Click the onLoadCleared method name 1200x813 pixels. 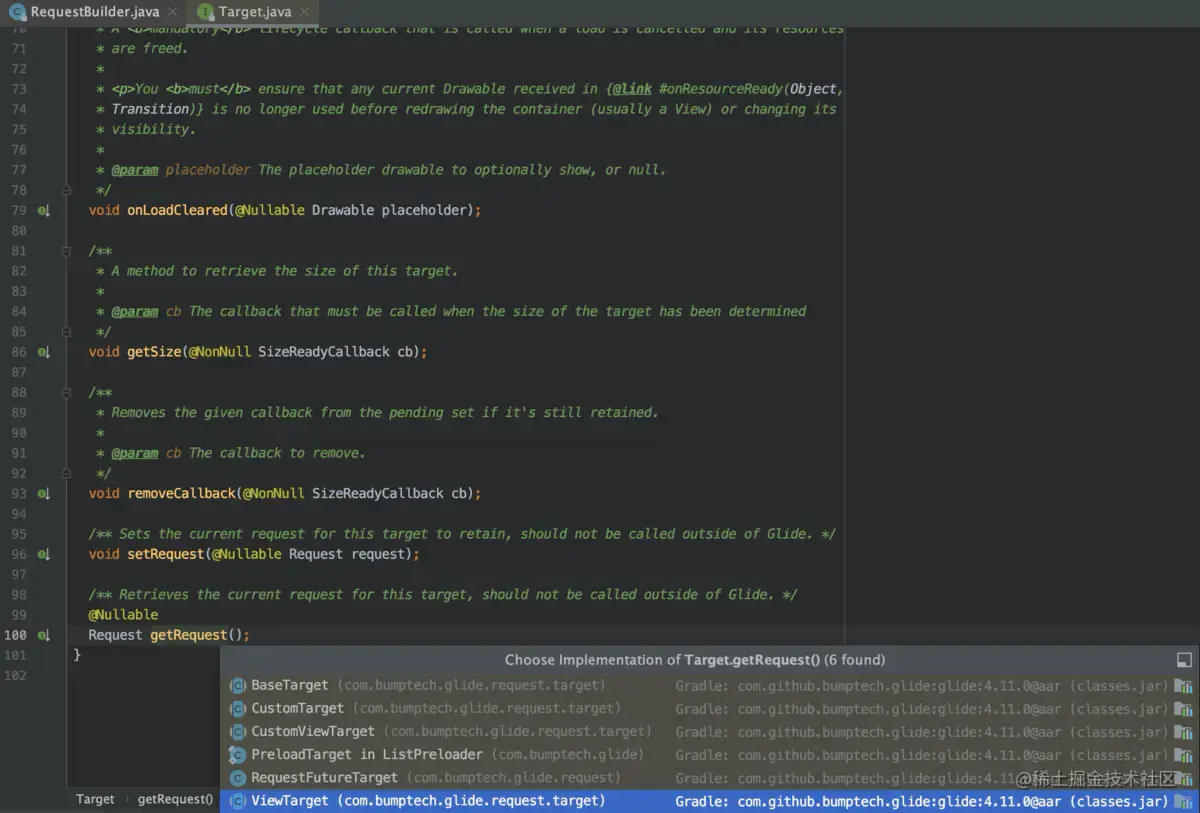click(x=177, y=211)
